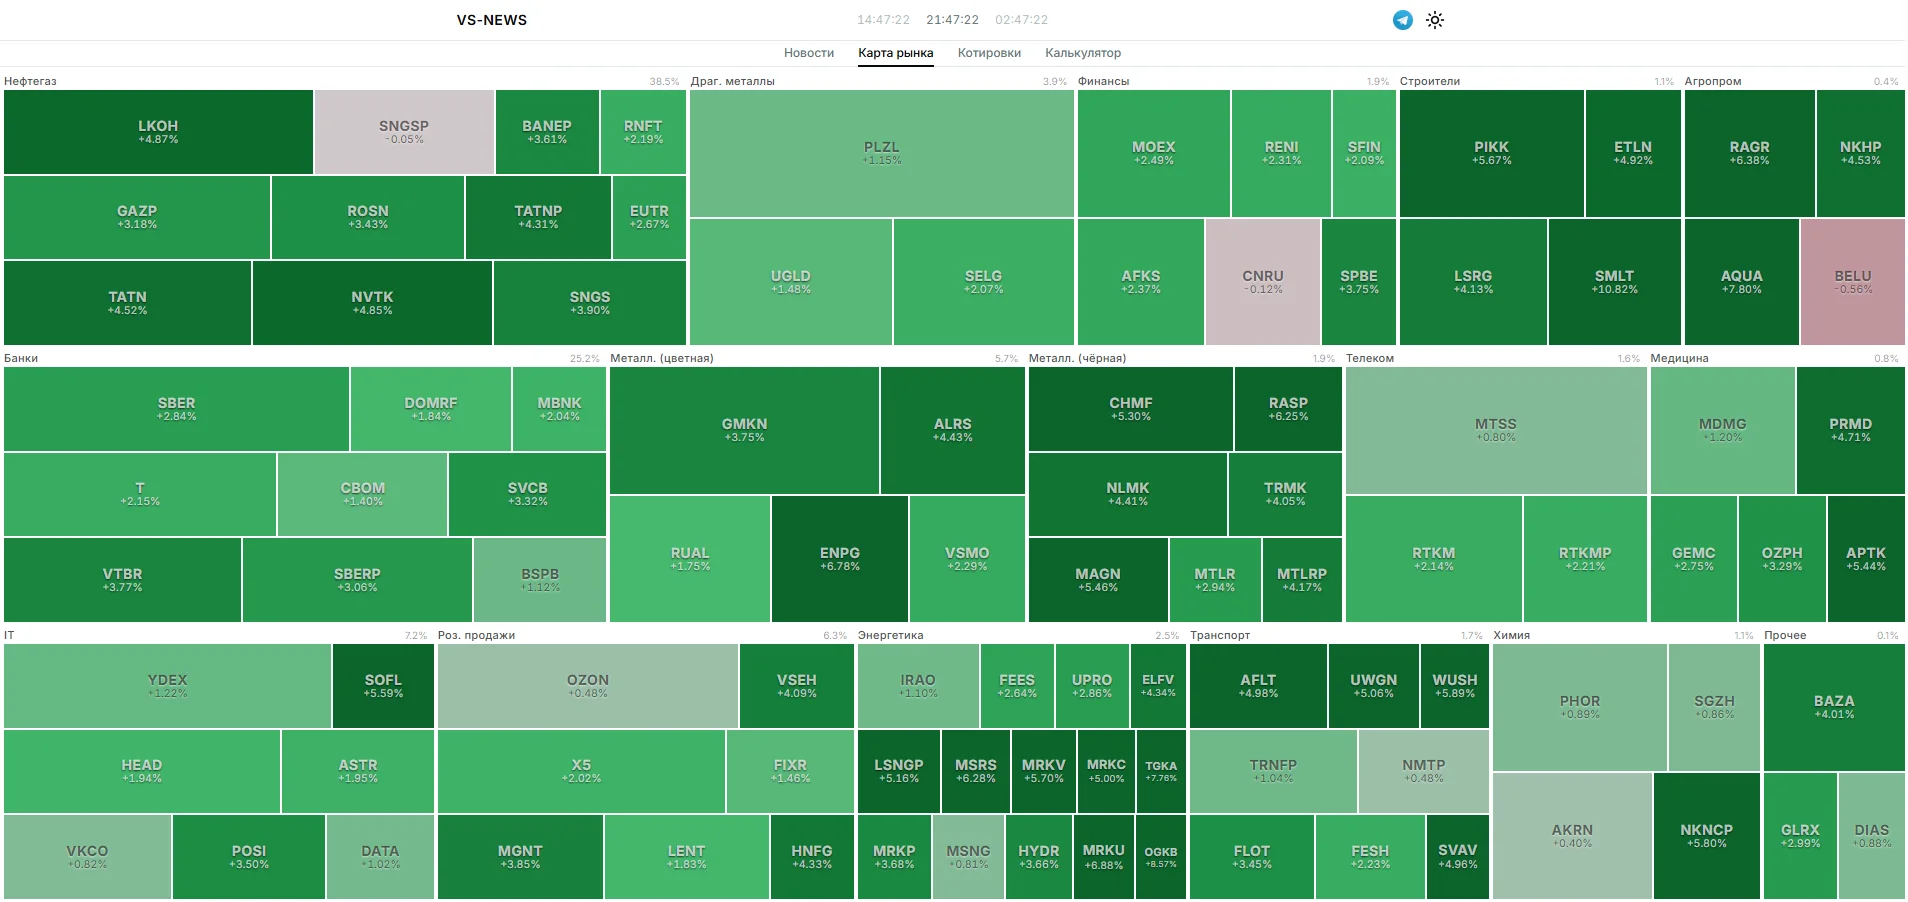1908x902 pixels.
Task: Select the MAGN +5.46% tile
Action: 1098,580
